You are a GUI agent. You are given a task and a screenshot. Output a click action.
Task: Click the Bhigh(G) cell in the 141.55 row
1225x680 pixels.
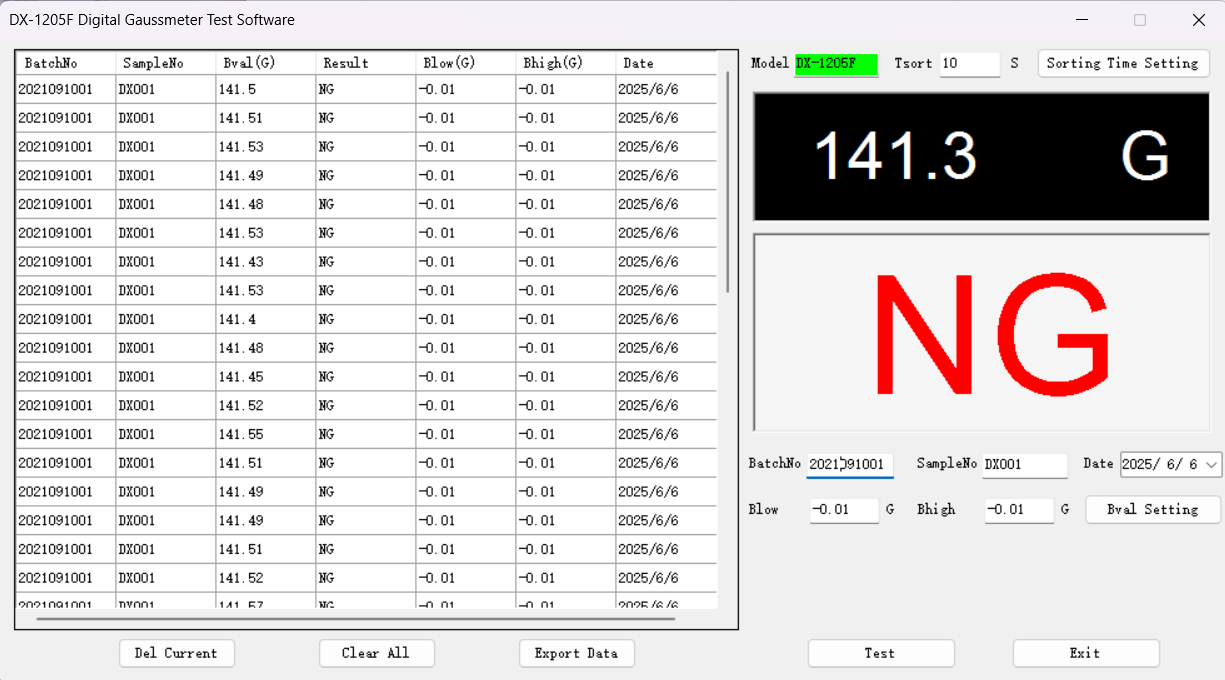point(566,435)
